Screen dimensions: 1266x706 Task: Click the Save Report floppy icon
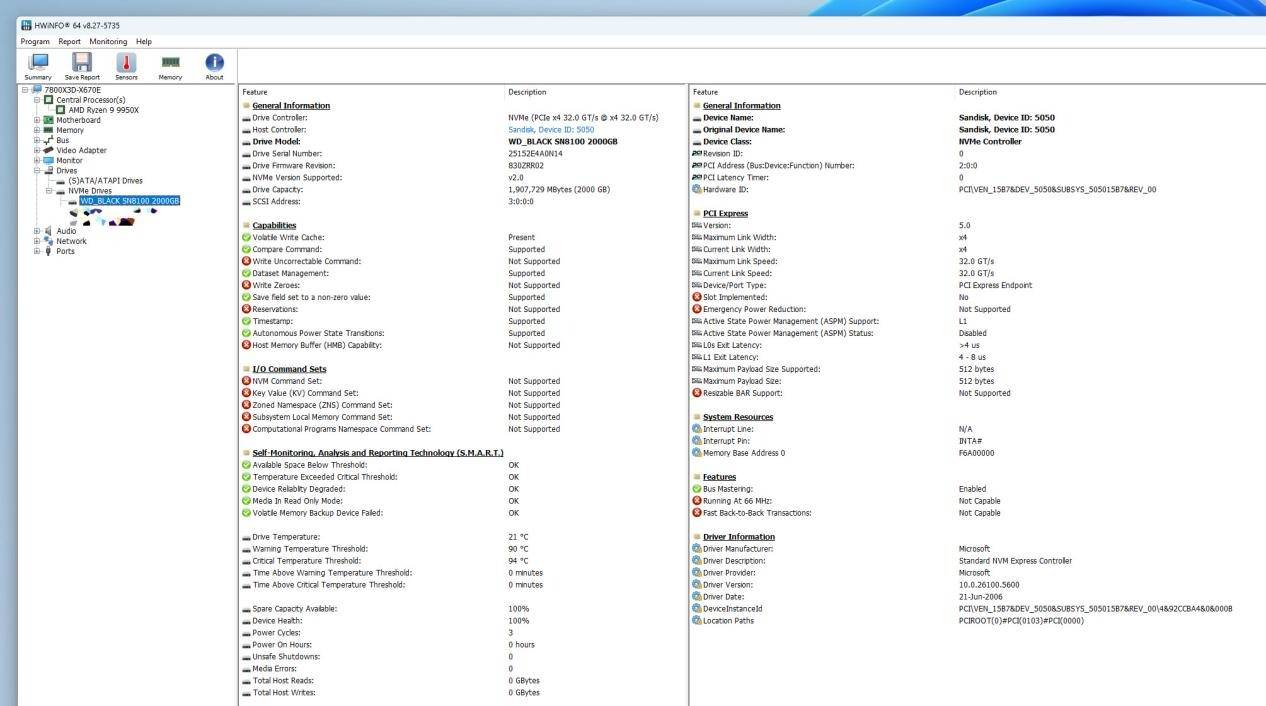82,64
